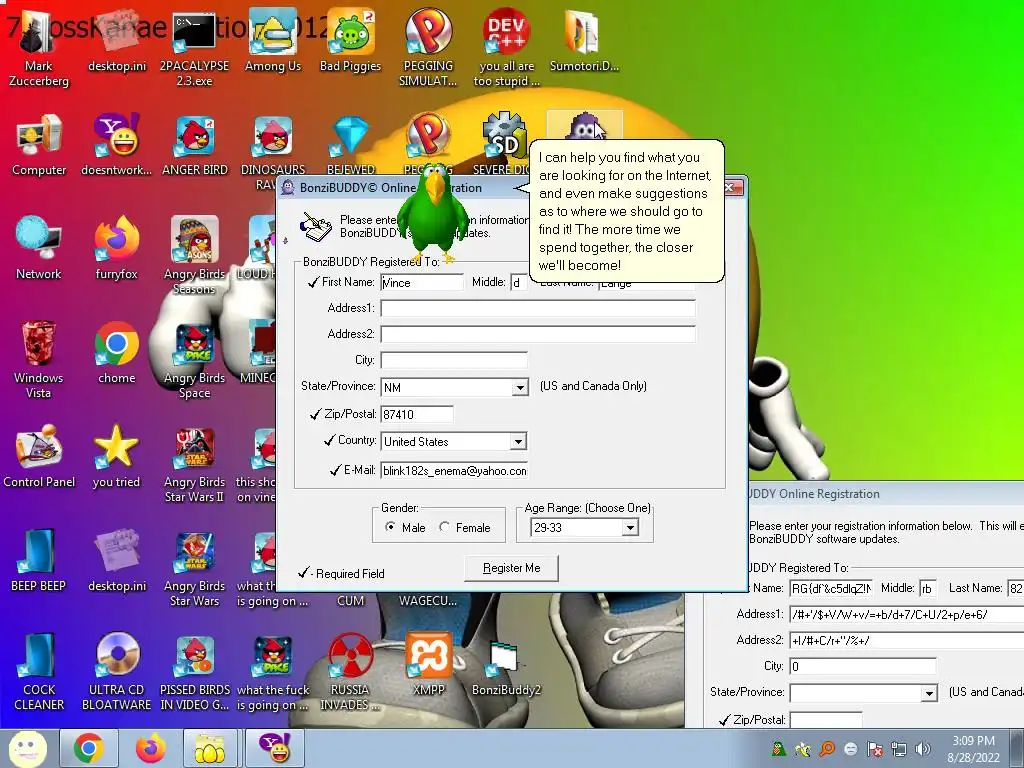This screenshot has height=768, width=1024.
Task: Click the Zip/Postal field with 87410
Action: point(417,414)
